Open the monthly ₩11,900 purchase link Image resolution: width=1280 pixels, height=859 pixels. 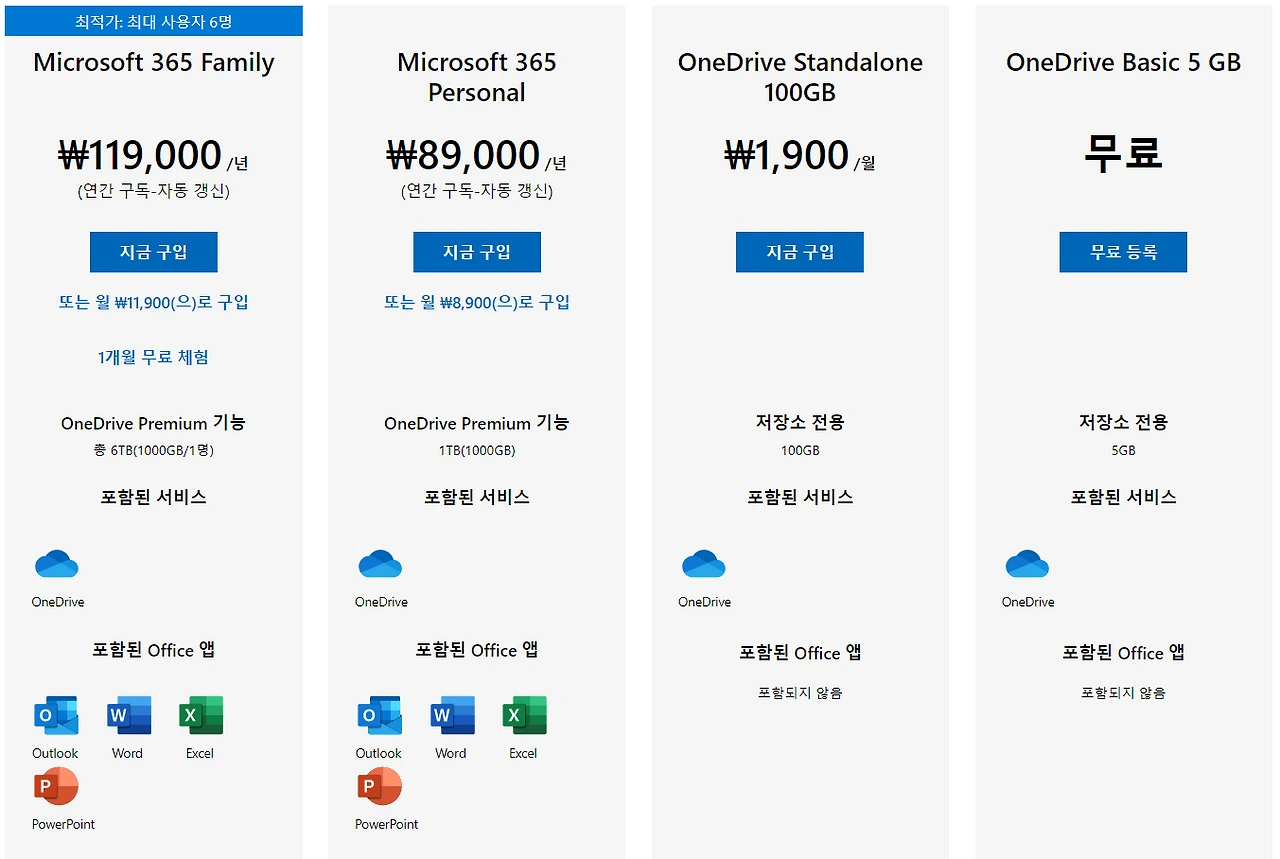click(153, 302)
